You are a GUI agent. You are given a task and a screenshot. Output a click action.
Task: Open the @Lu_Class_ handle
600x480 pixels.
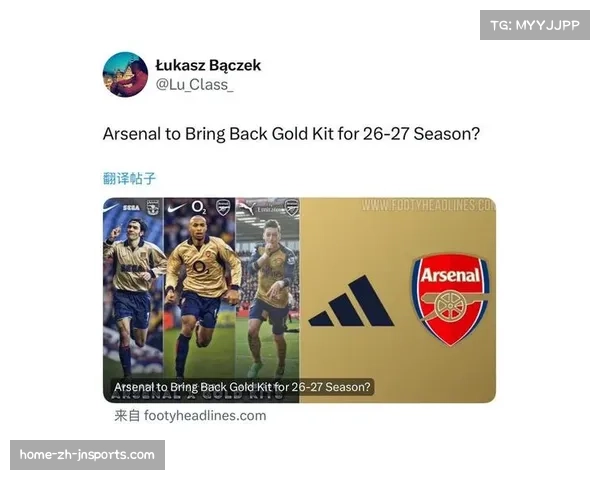point(194,85)
